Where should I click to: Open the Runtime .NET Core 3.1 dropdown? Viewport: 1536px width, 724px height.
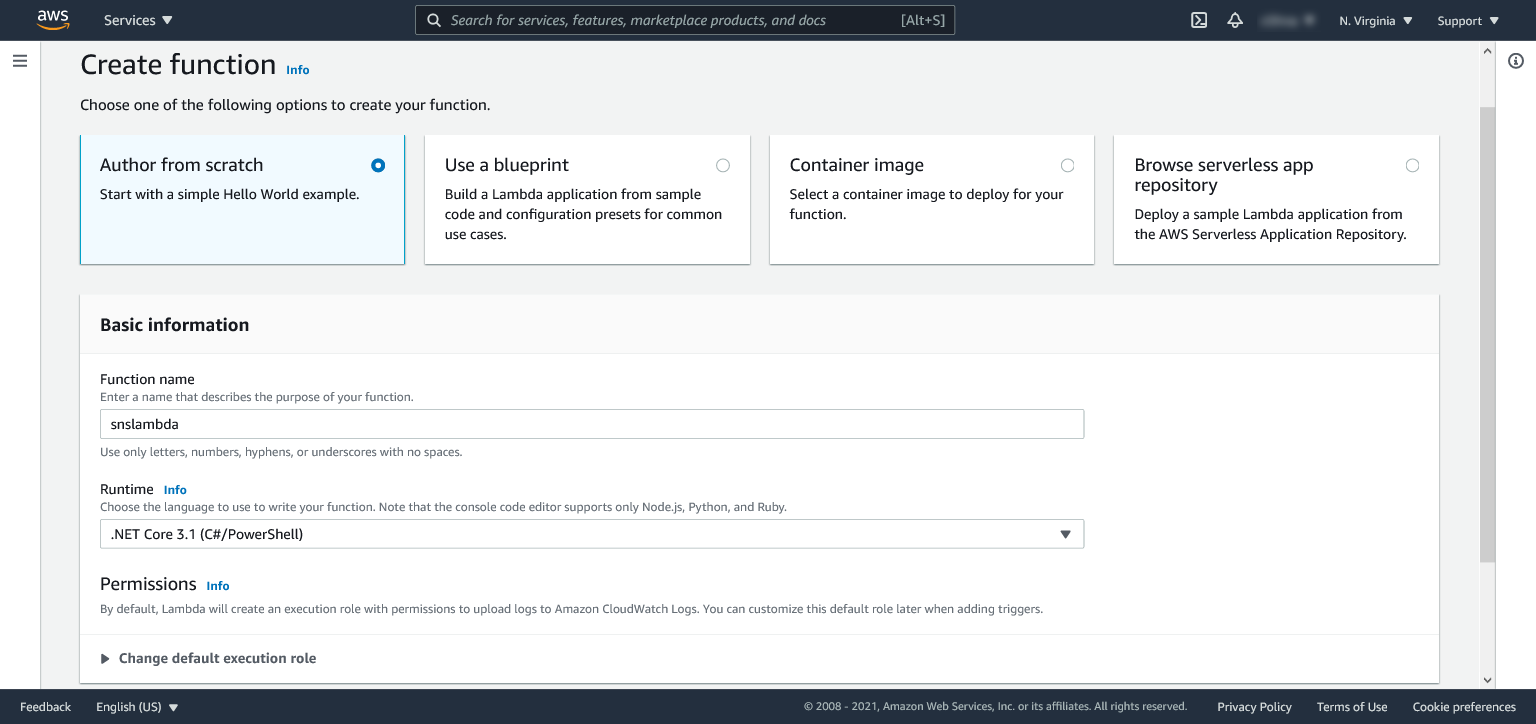pos(592,534)
